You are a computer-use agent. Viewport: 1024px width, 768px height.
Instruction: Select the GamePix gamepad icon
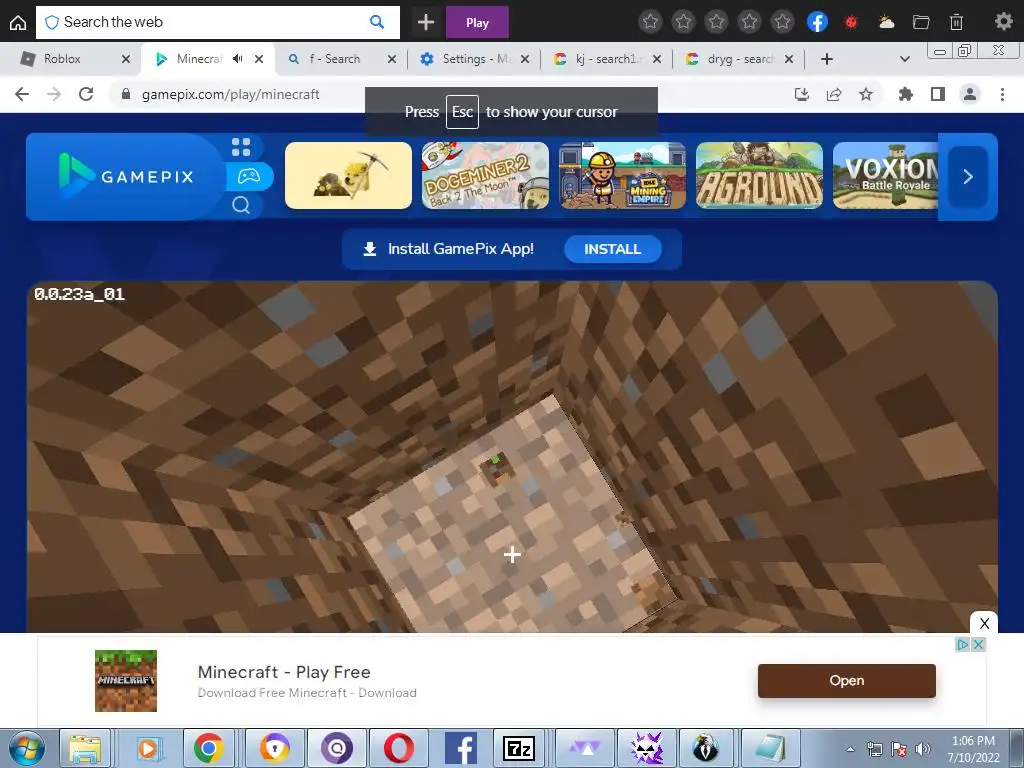(x=249, y=176)
